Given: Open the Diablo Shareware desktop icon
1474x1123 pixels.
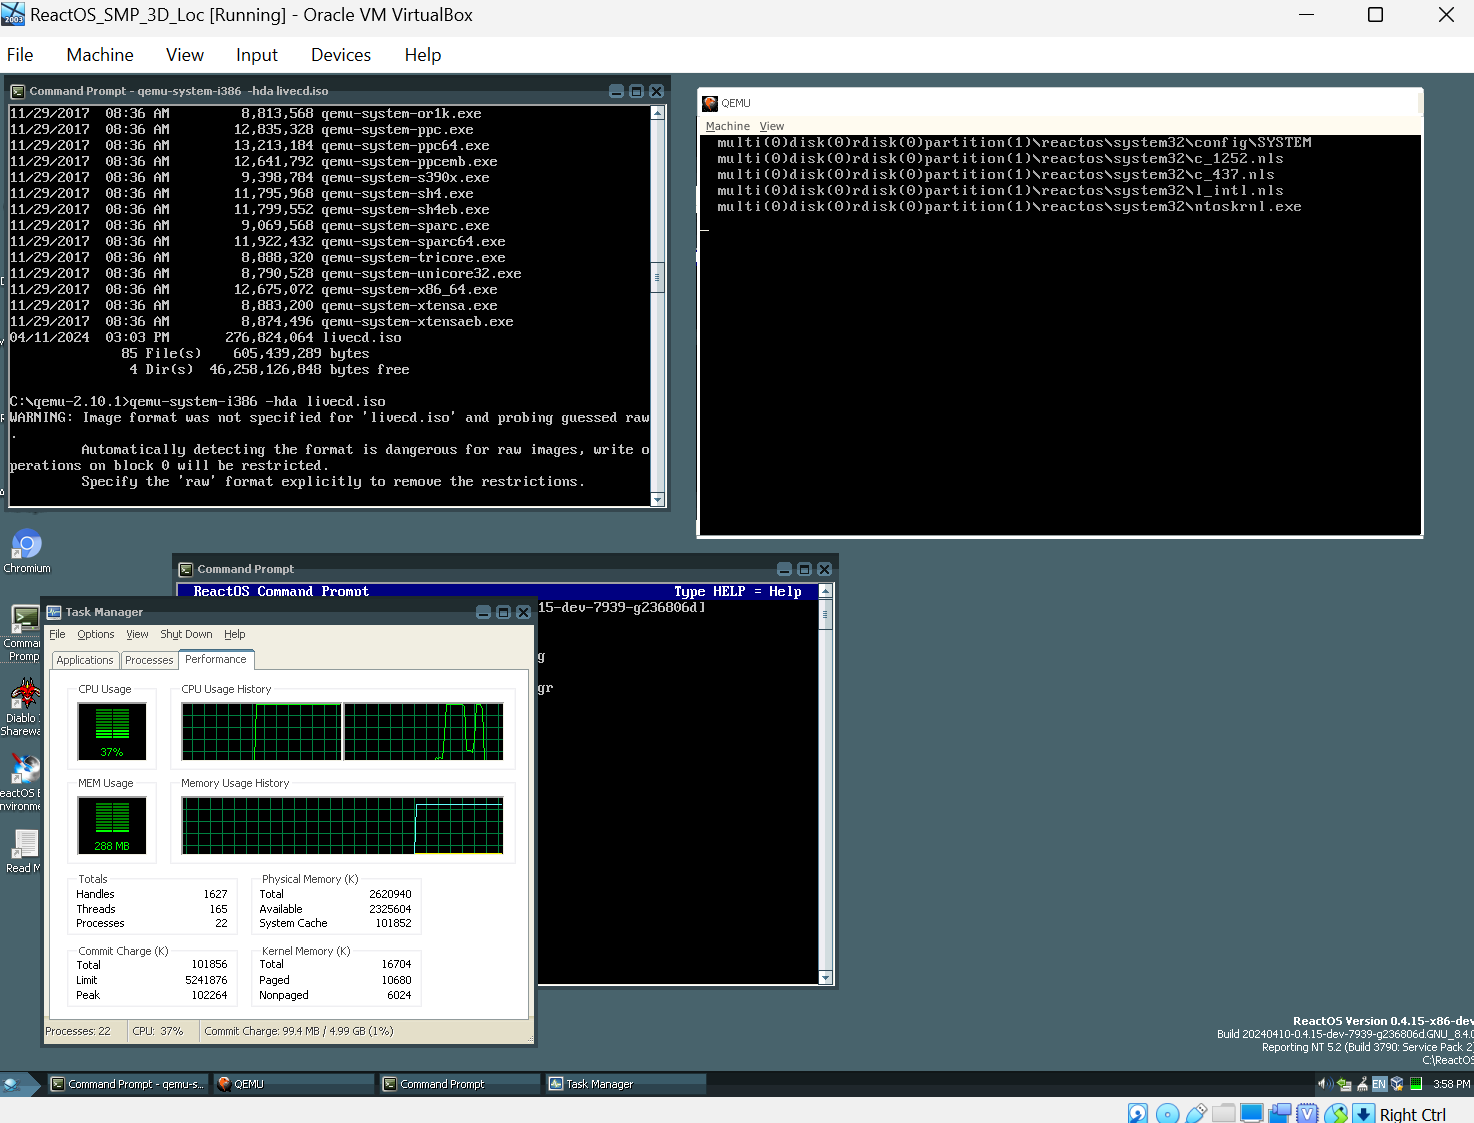Looking at the screenshot, I should click(22, 707).
